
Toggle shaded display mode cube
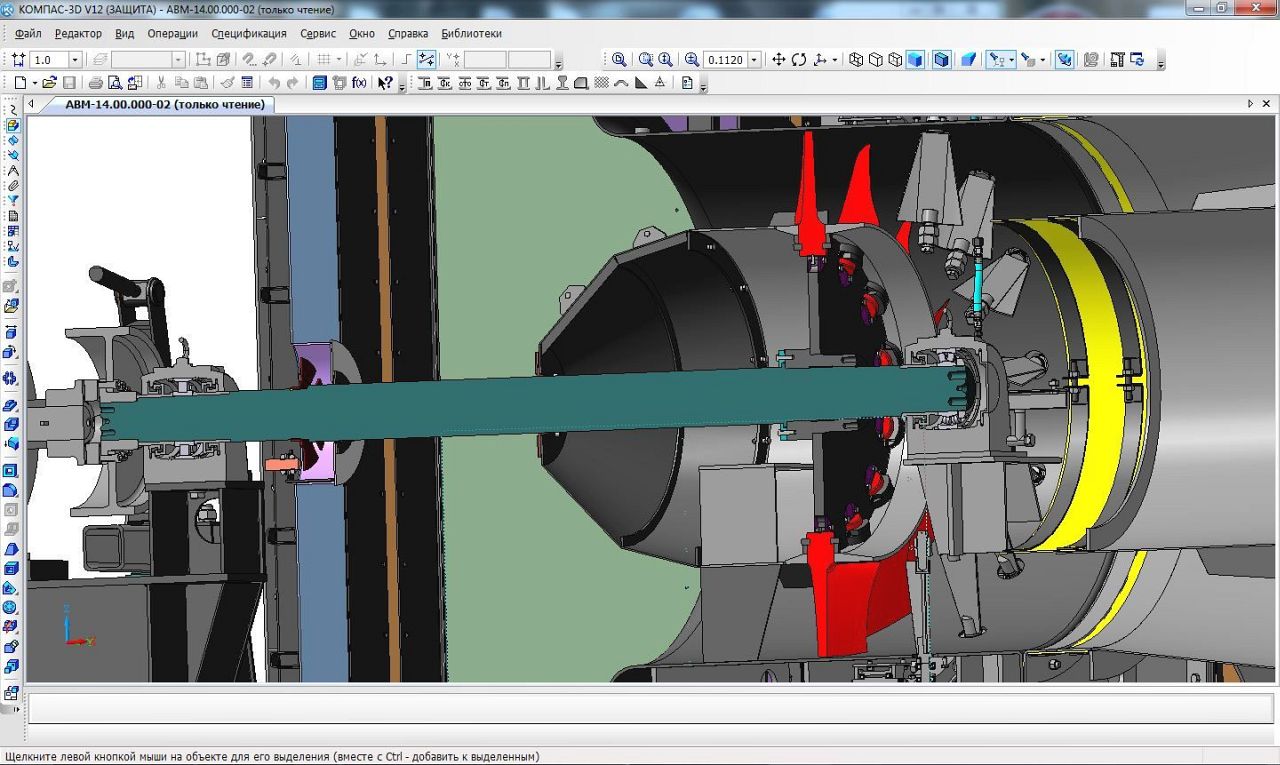click(915, 60)
